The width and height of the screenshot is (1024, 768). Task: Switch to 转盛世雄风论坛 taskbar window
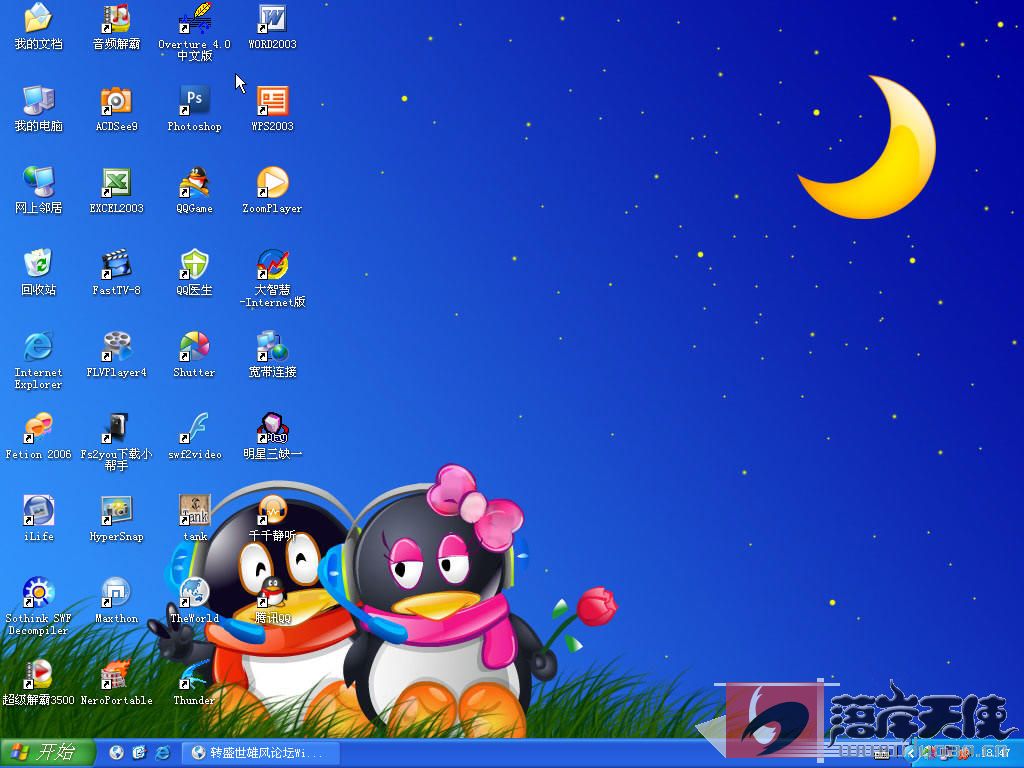coord(260,753)
